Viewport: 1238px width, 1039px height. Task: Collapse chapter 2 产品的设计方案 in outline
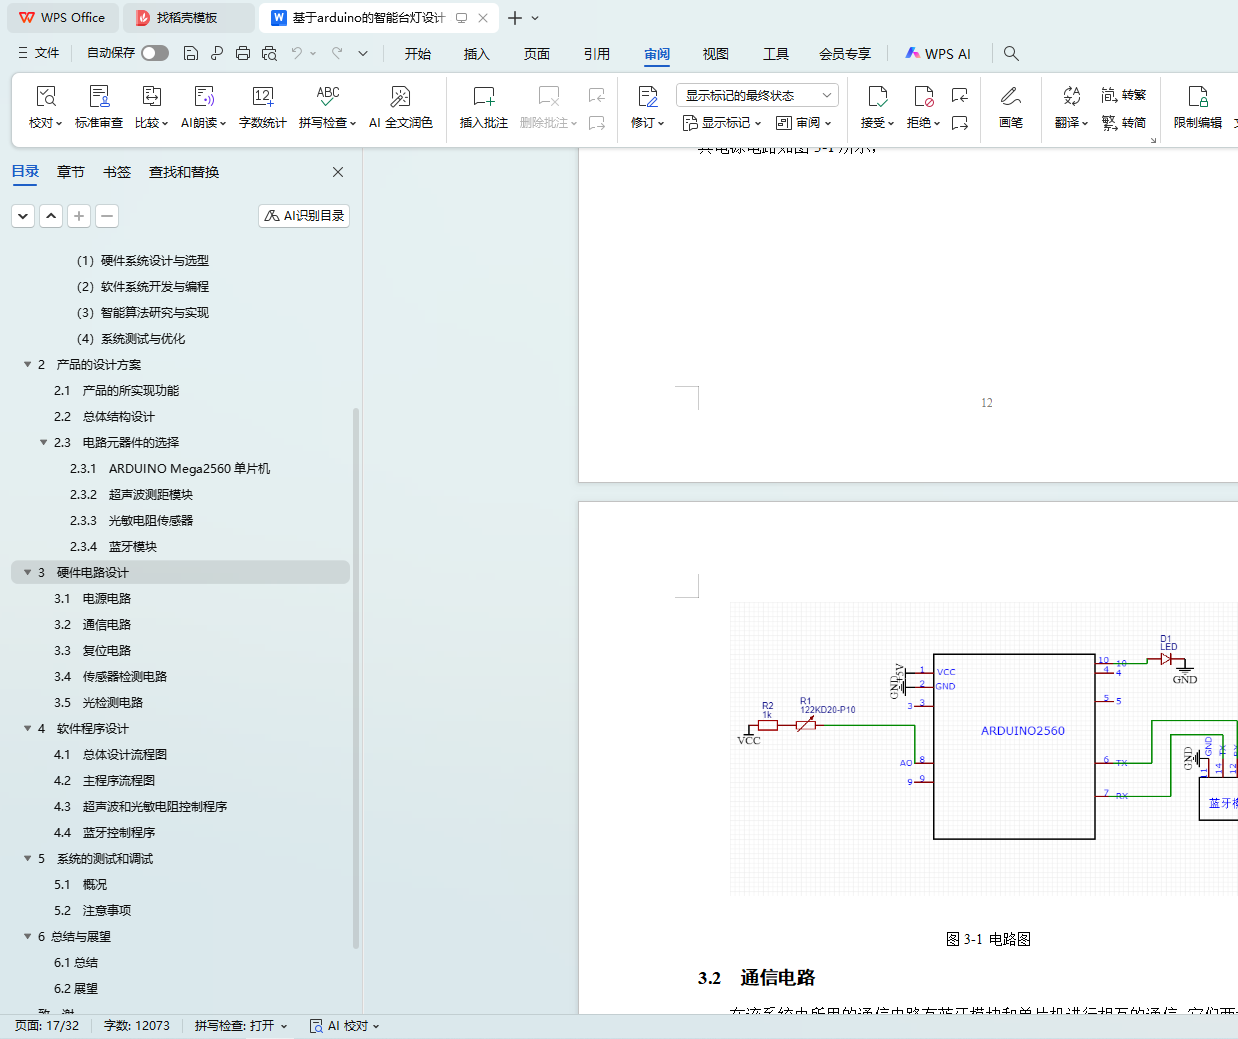click(28, 365)
